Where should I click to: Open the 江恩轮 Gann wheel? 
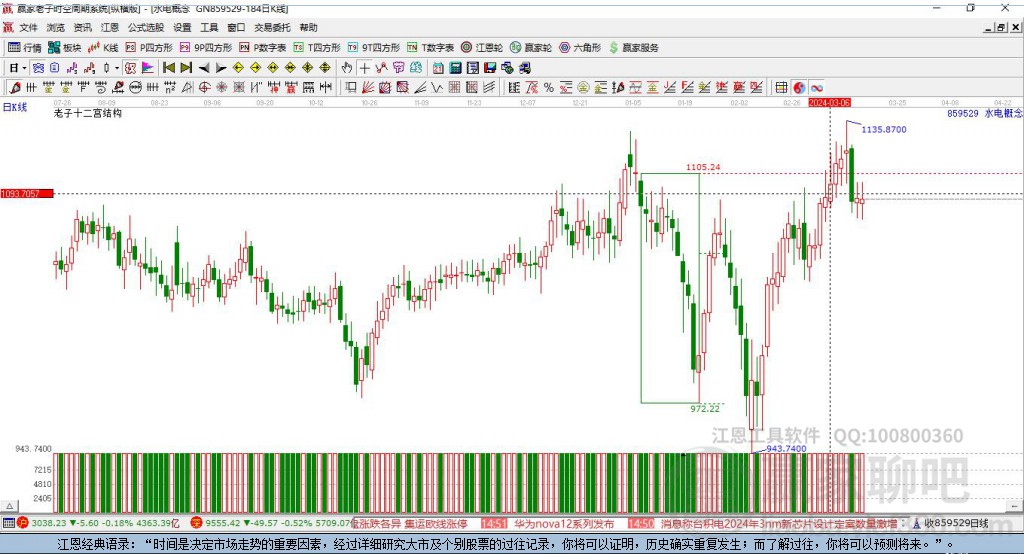[482, 48]
